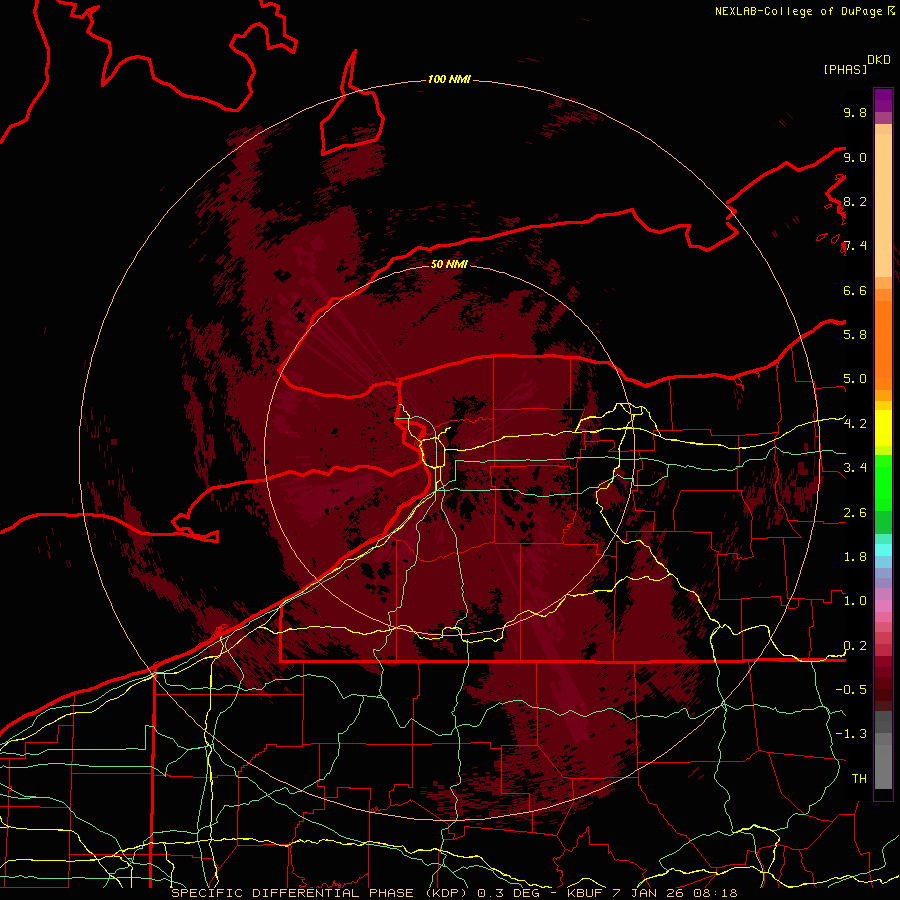Image resolution: width=900 pixels, height=900 pixels.
Task: Select the peach color bar segment
Action: point(883,205)
